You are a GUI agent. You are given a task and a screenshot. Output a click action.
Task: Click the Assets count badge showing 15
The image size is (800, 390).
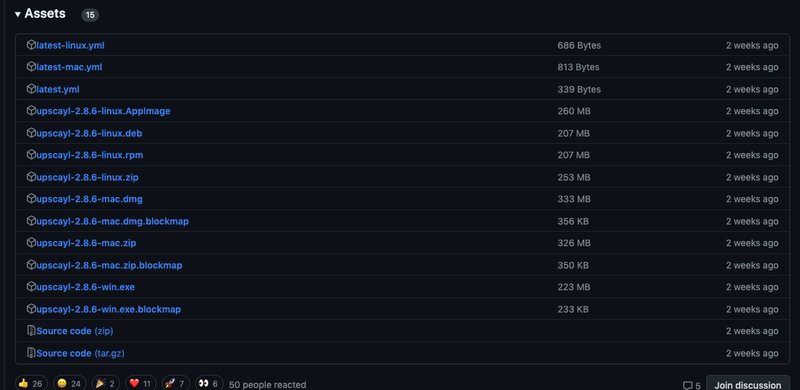(x=90, y=15)
